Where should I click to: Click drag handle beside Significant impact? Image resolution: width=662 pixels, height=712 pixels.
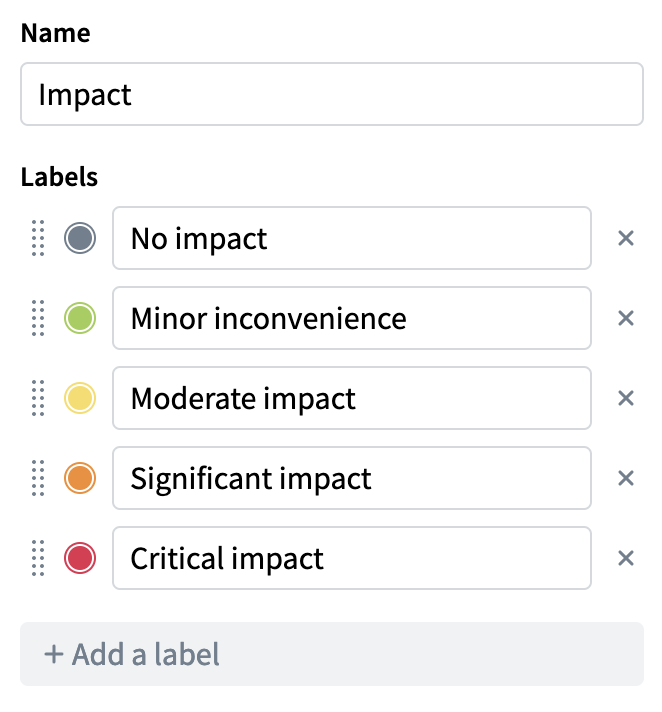point(38,479)
